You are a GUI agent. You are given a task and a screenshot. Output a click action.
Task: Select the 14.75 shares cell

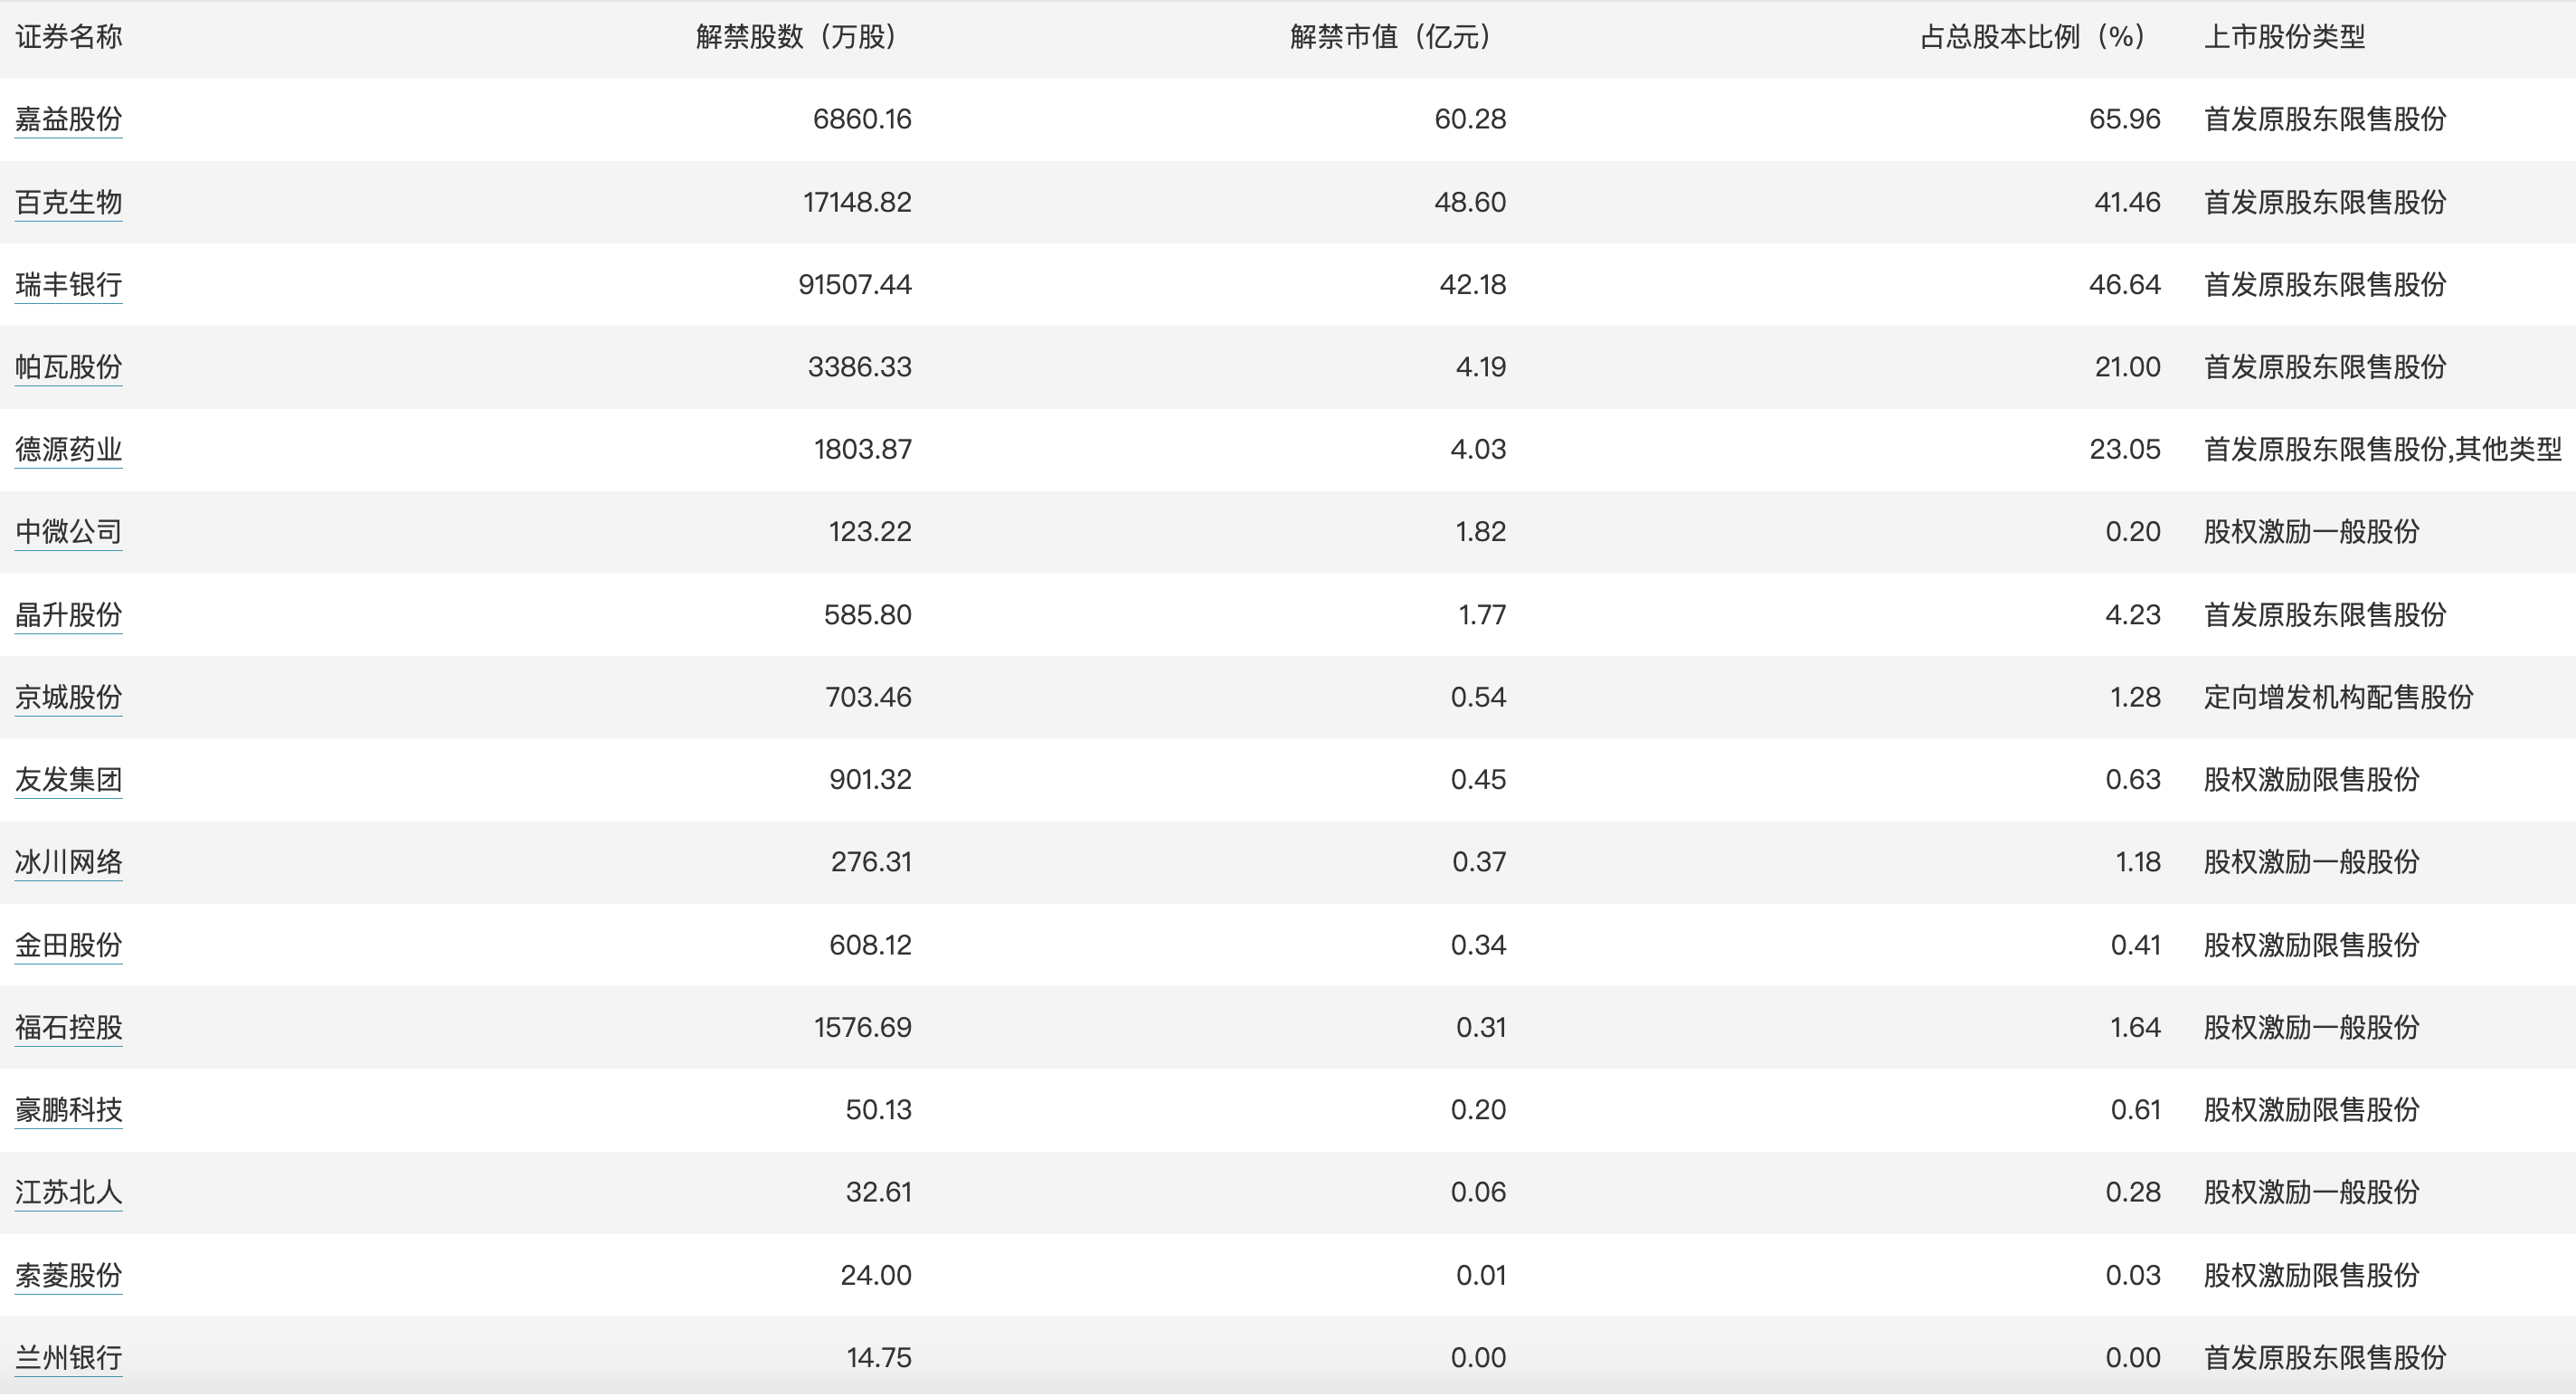[x=879, y=1358]
